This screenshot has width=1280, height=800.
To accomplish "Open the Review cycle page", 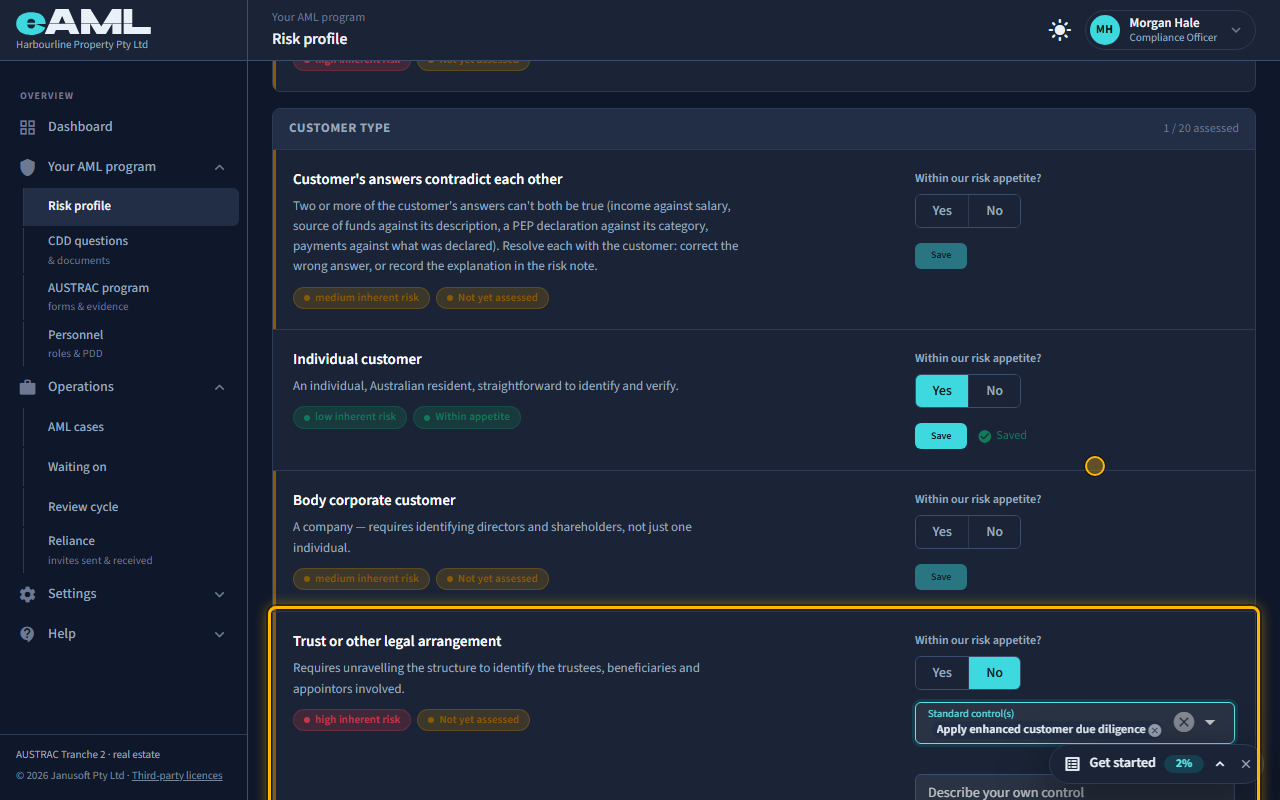I will [131, 507].
